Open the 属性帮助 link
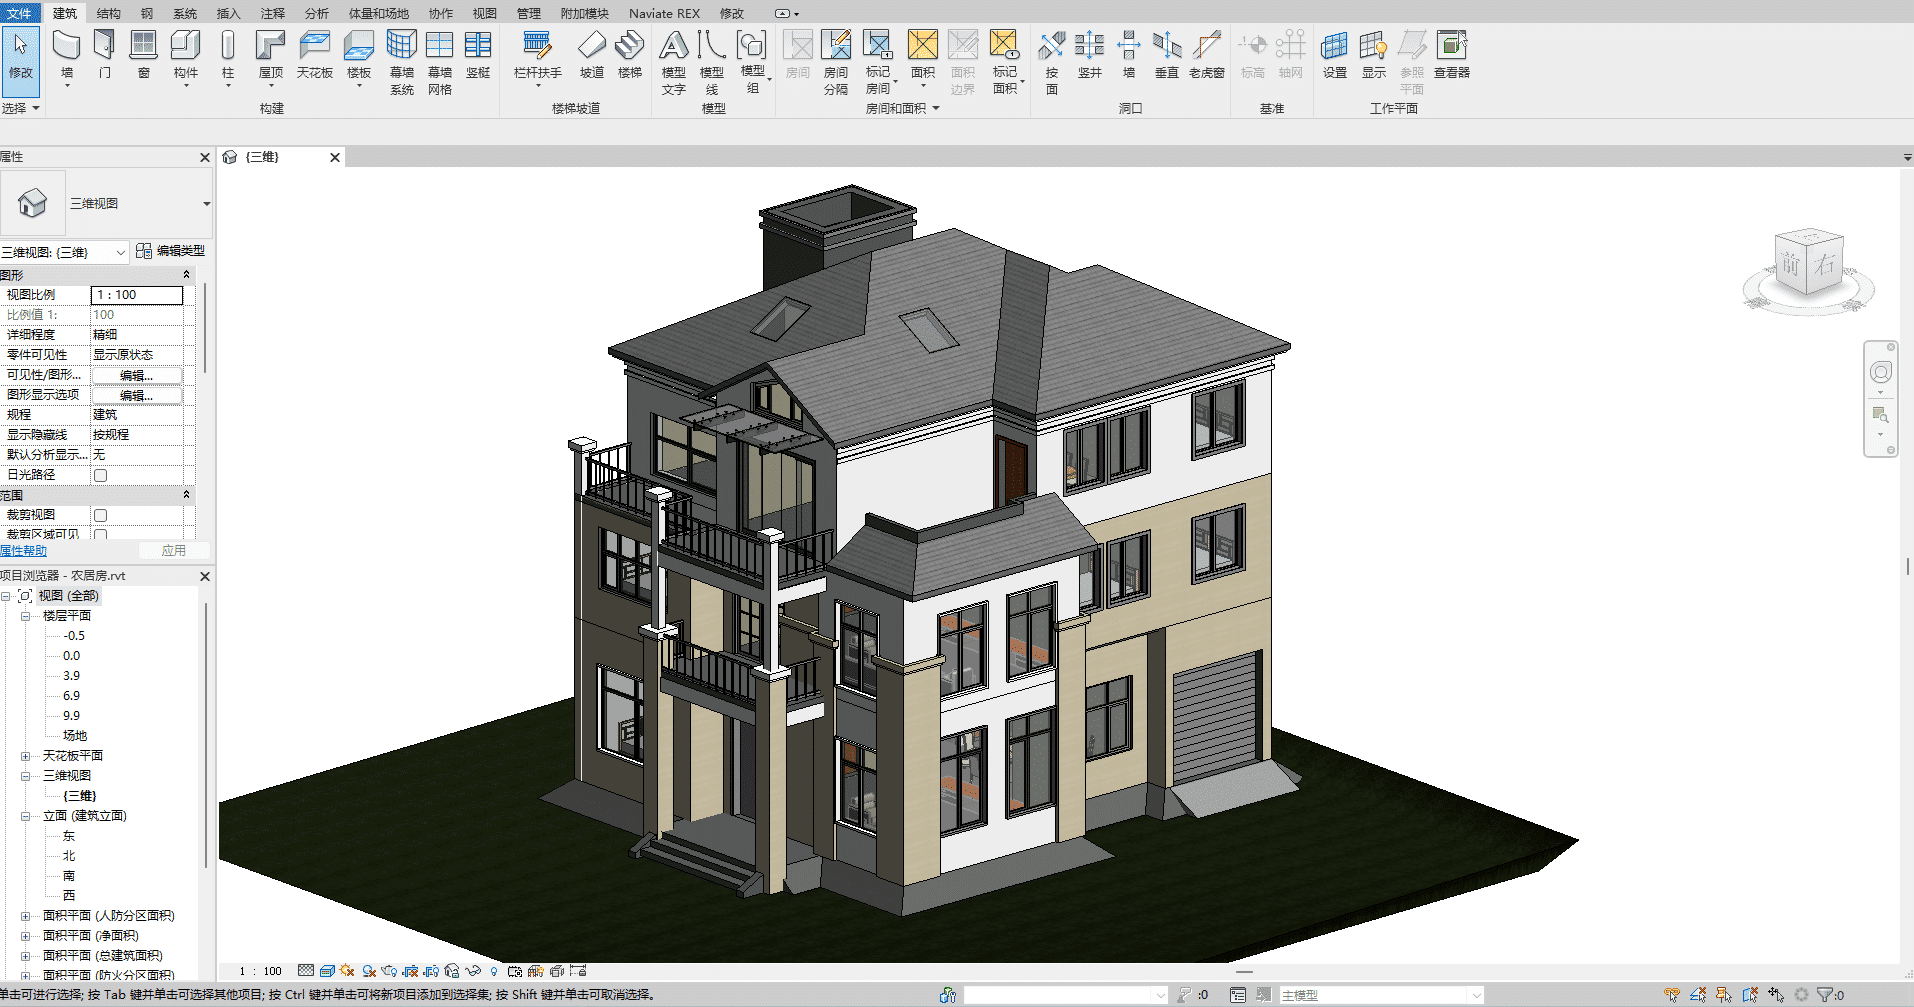The width and height of the screenshot is (1914, 1007). click(23, 551)
